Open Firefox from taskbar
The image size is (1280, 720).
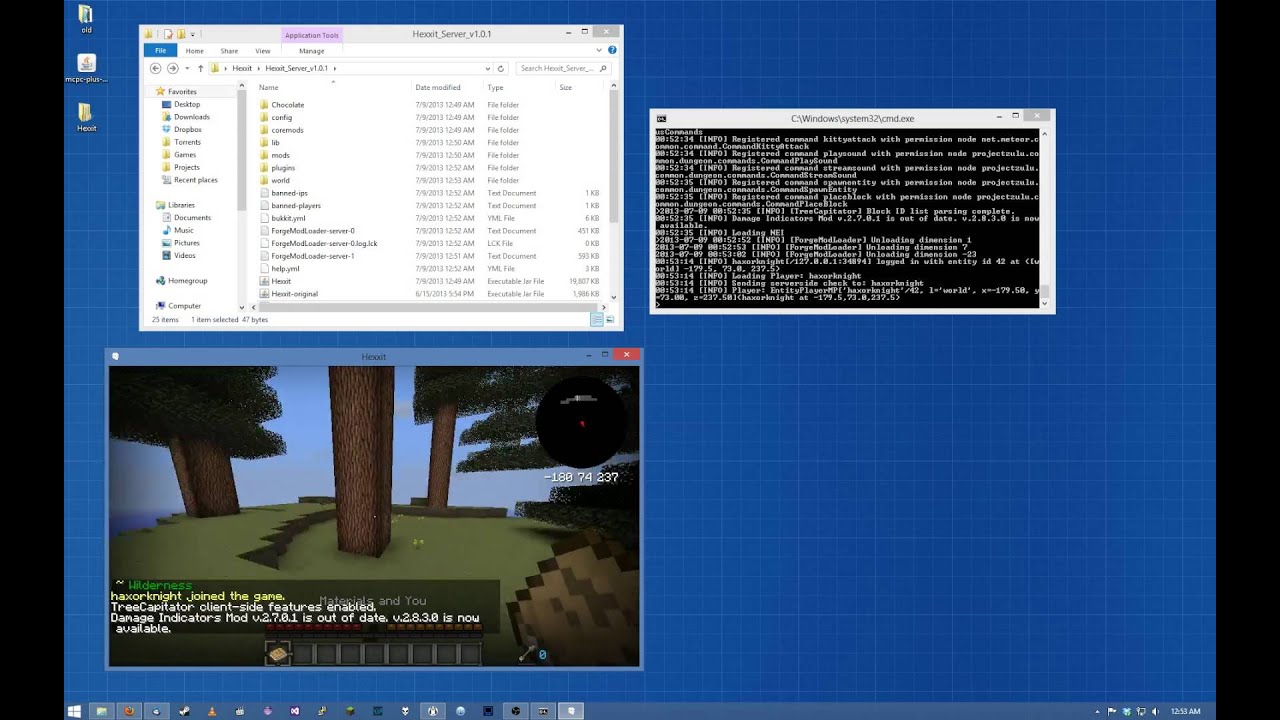pos(129,711)
